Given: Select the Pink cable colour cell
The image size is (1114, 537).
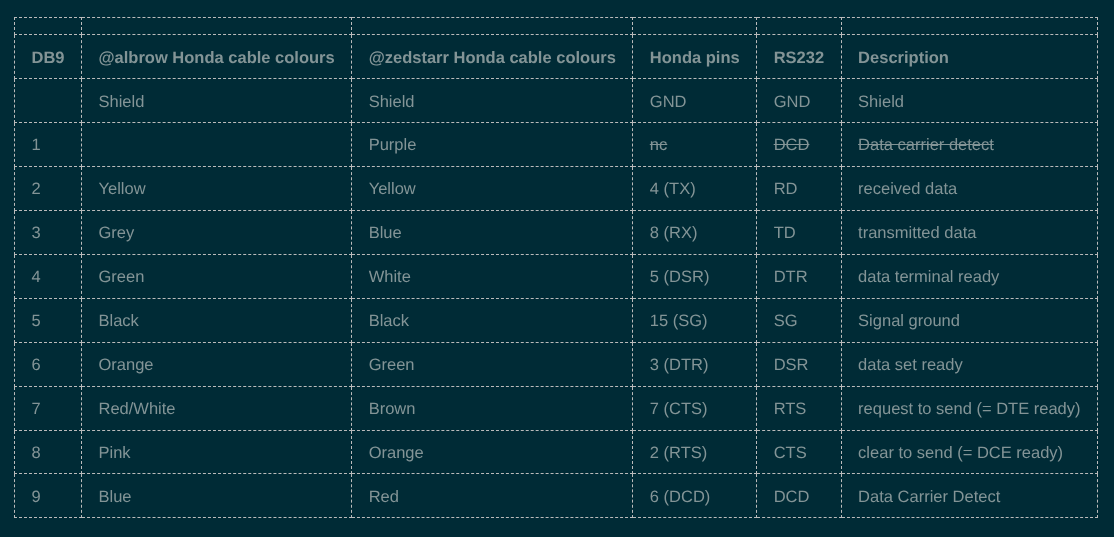Looking at the screenshot, I should pos(115,452).
